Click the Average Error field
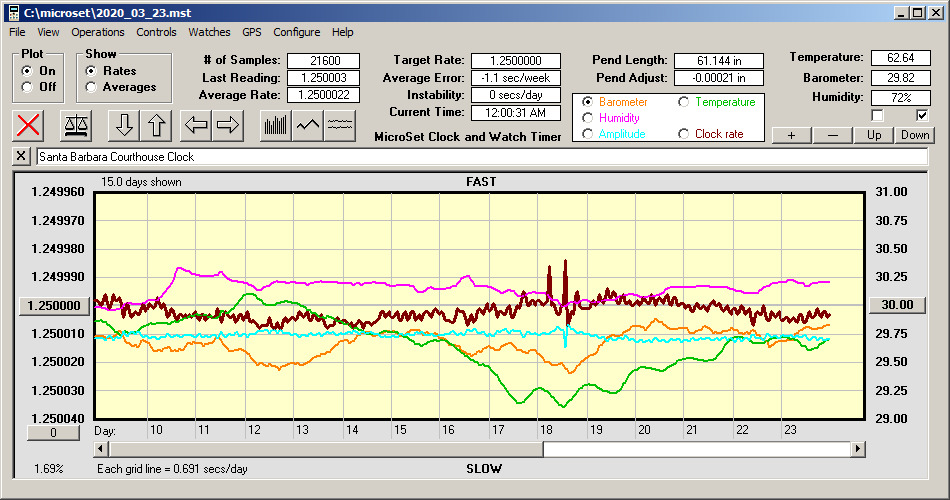 point(516,78)
